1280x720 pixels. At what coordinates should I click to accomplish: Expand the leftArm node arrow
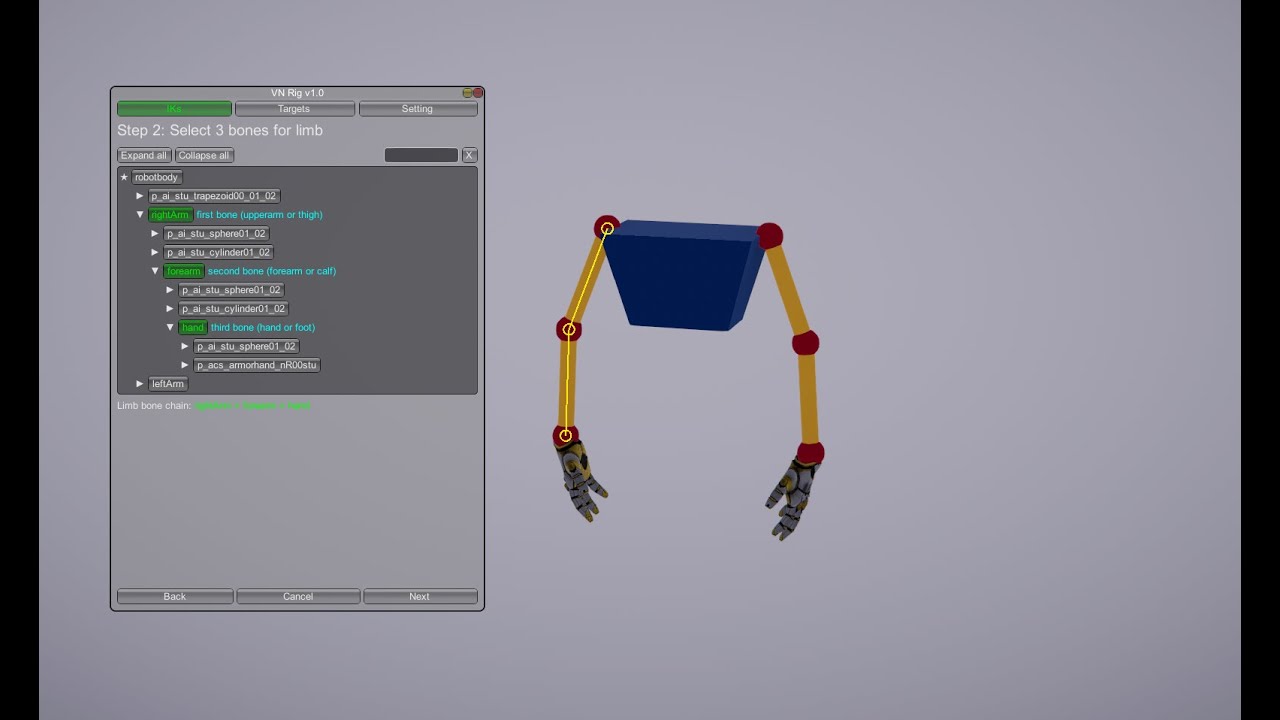[140, 384]
